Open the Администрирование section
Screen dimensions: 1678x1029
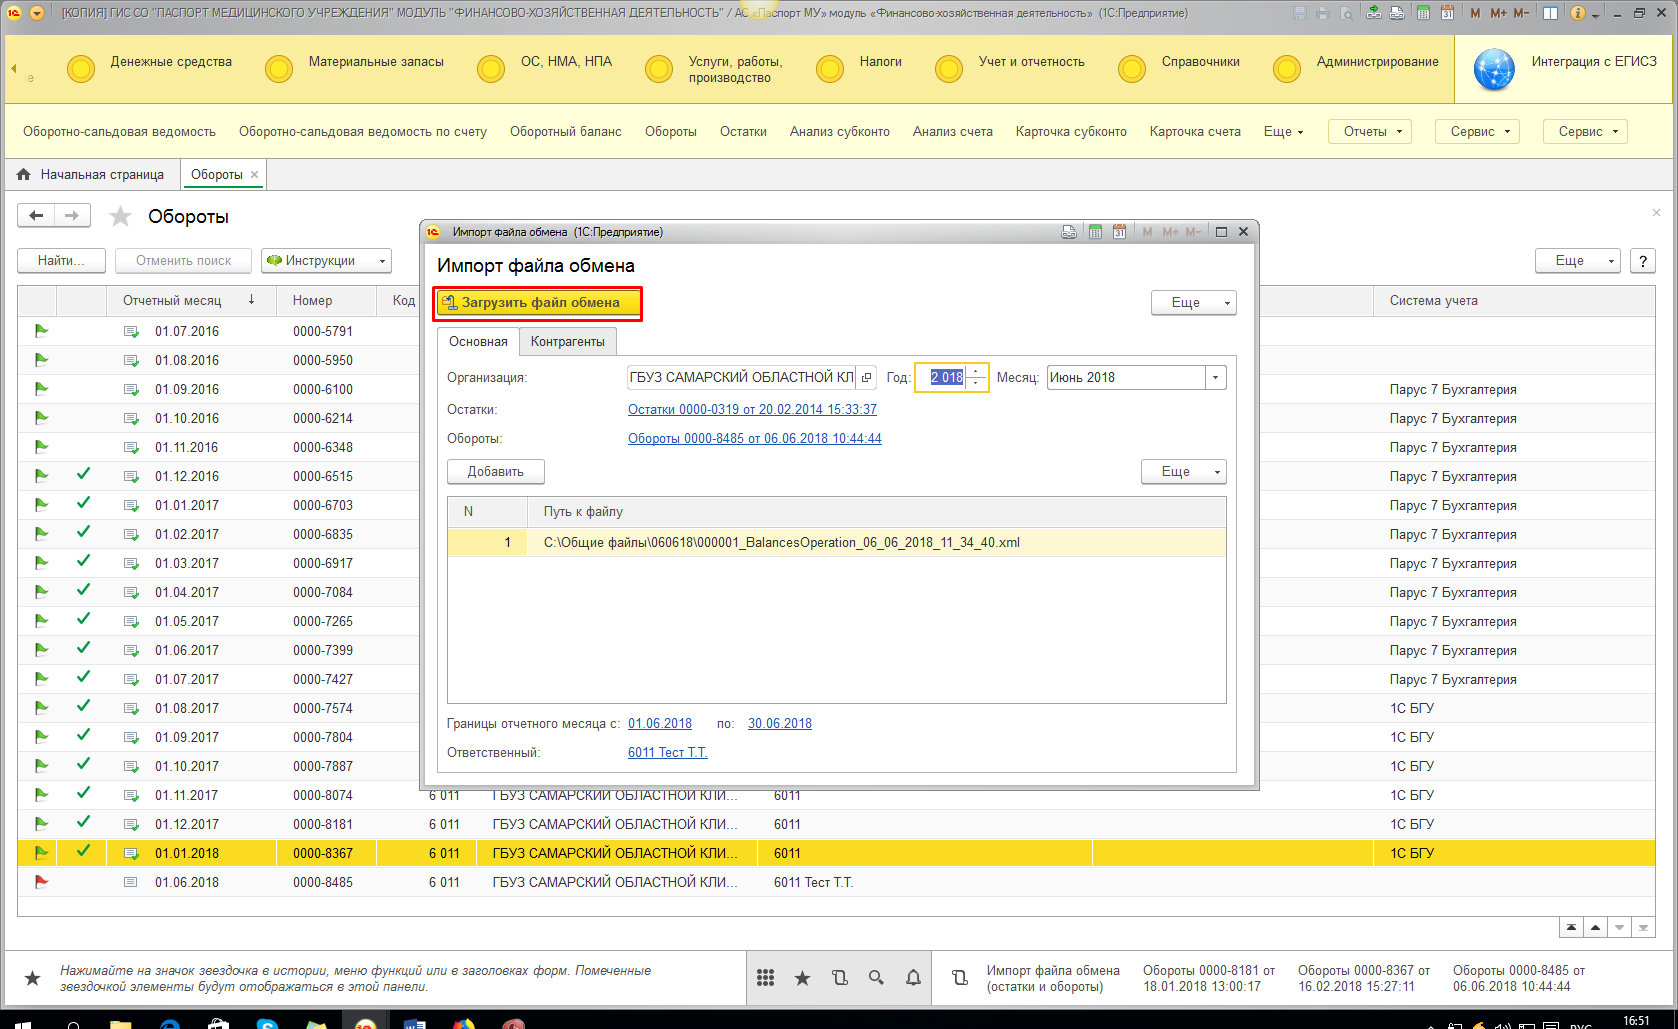click(x=1377, y=62)
